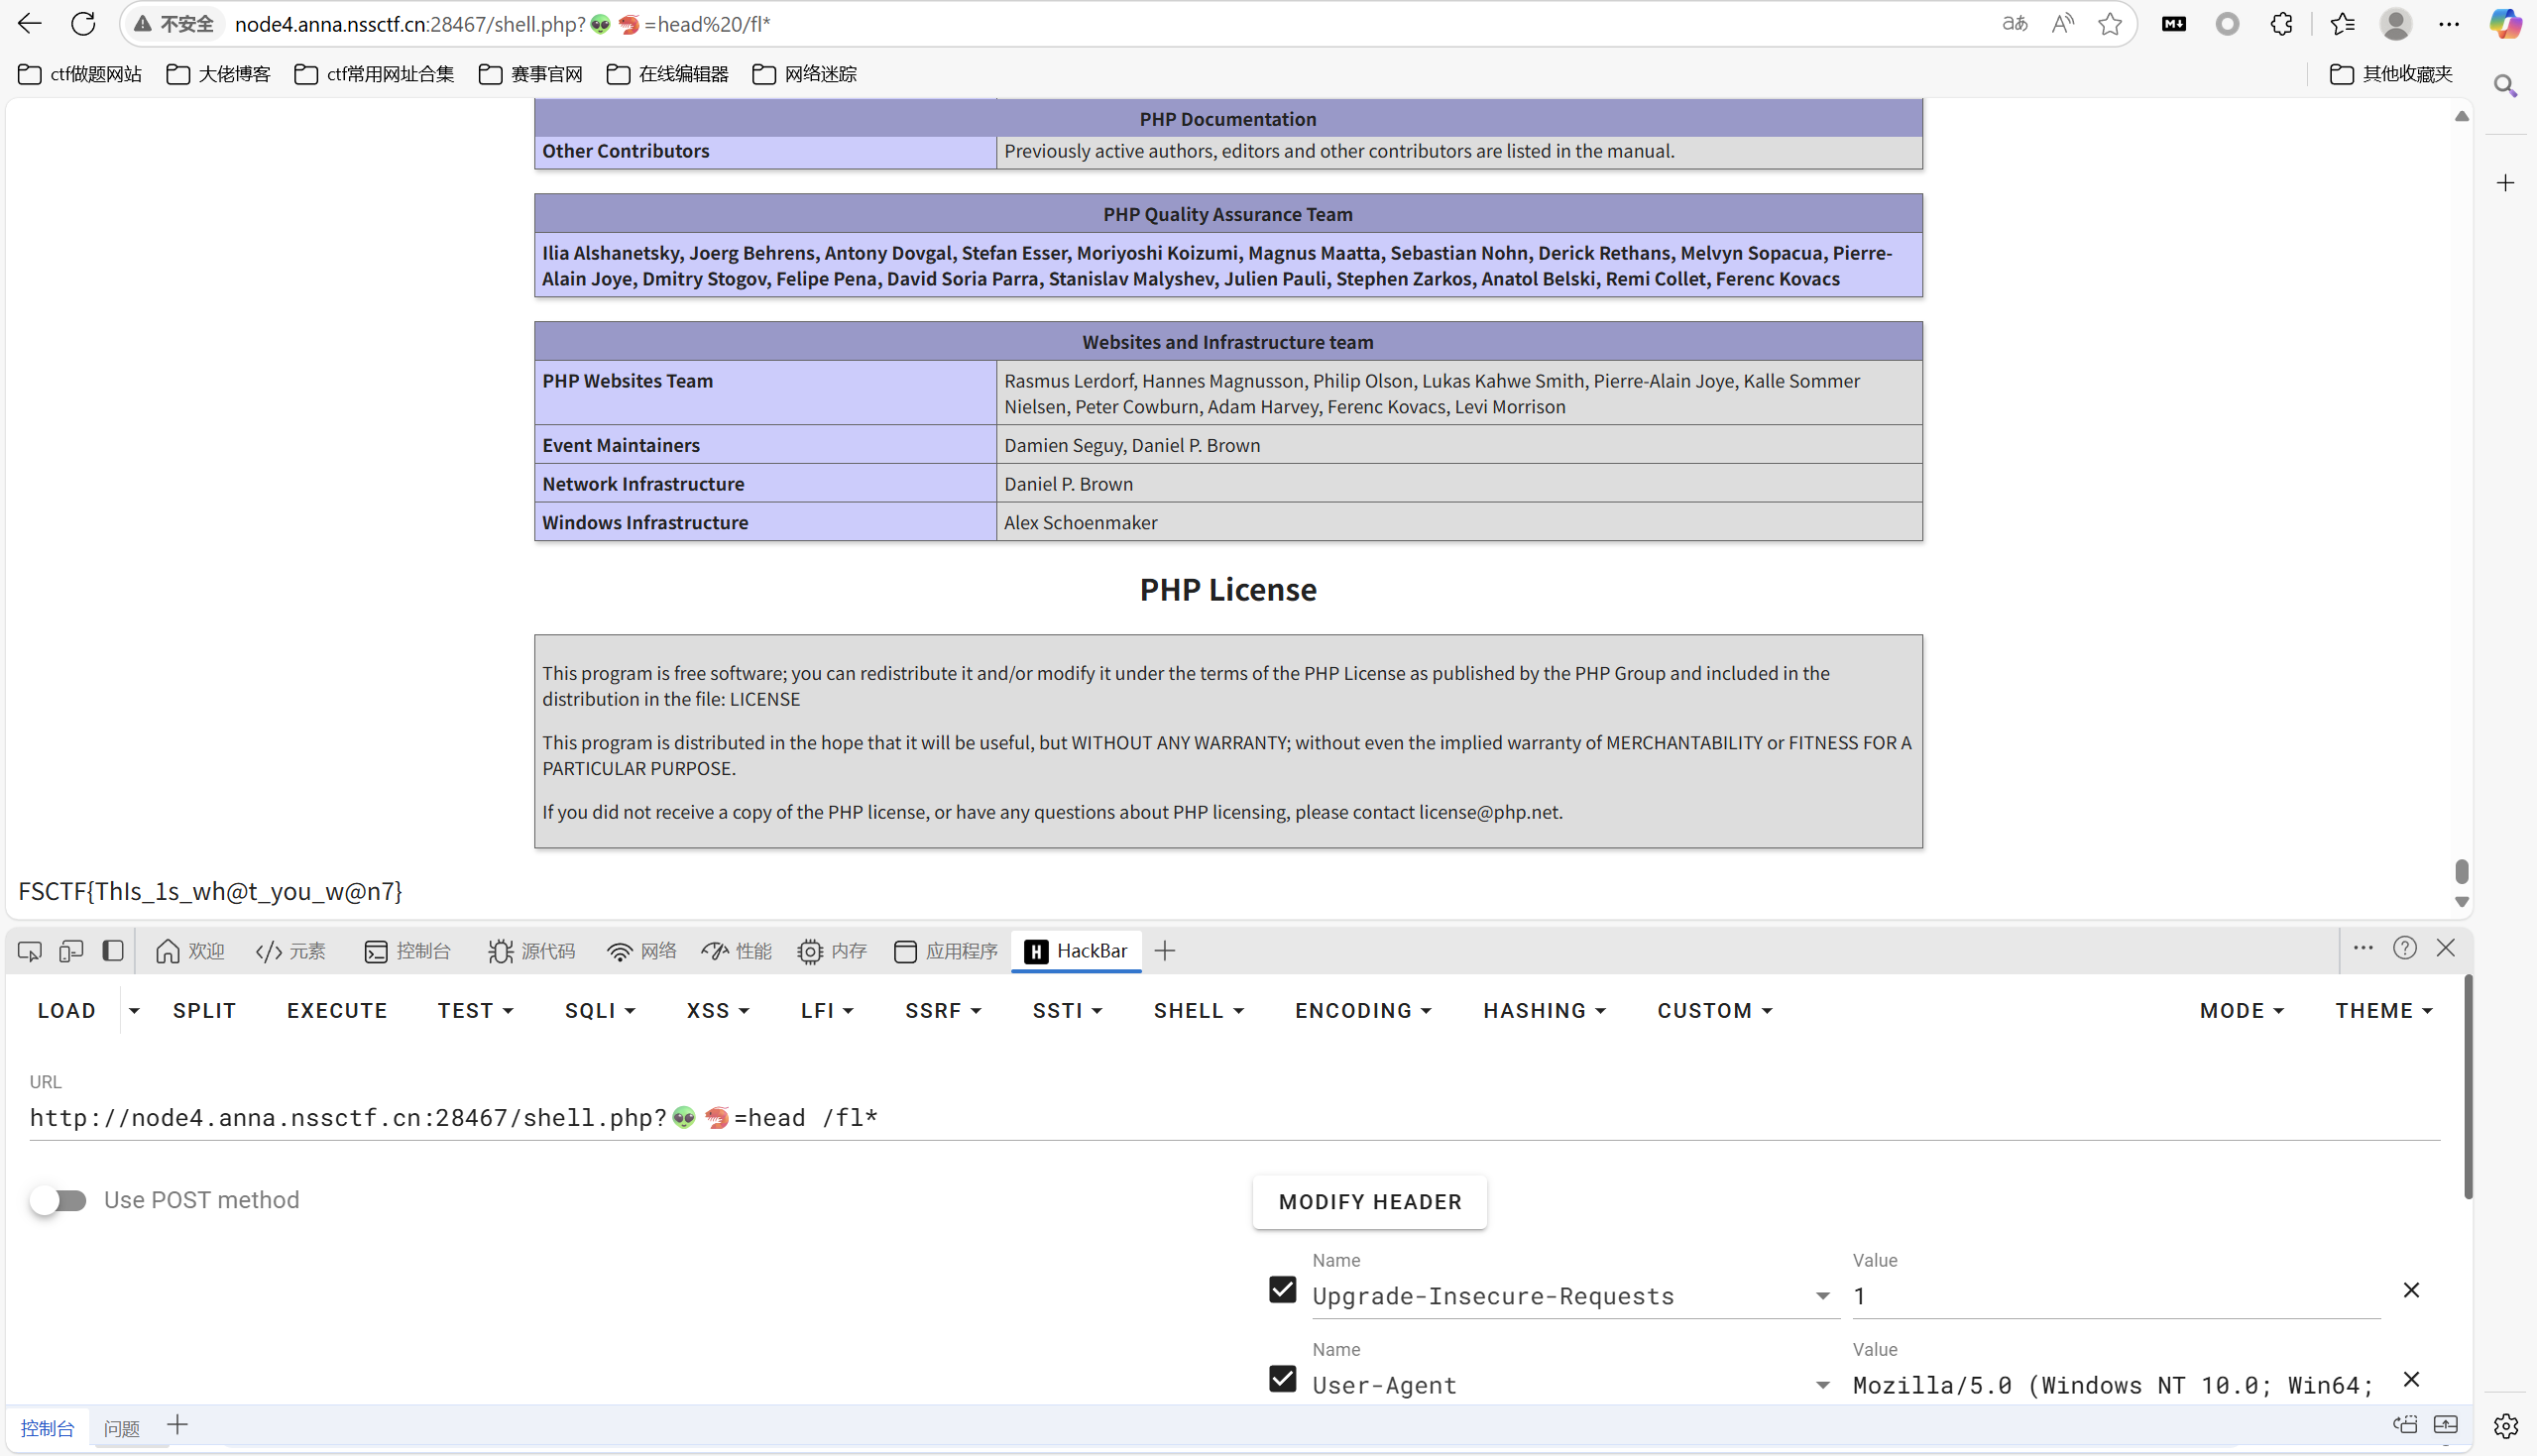Screen dimensions: 2537x1456
Task: Switch to 网络 Network tab
Action: pyautogui.click(x=641, y=951)
